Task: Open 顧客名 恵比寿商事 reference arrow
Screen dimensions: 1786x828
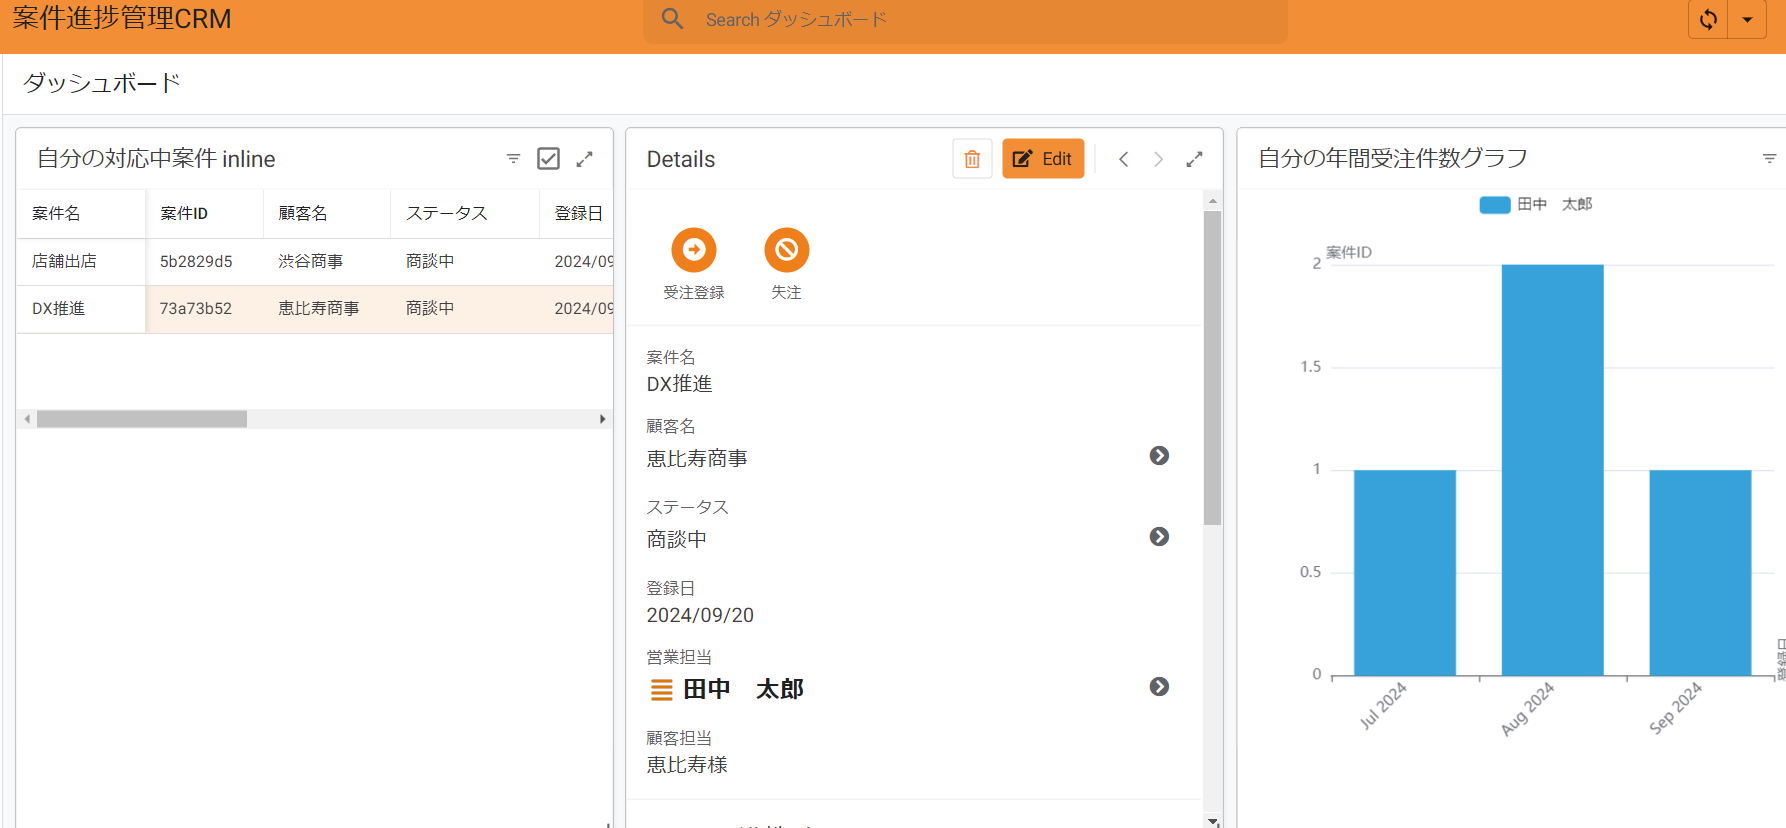Action: tap(1159, 456)
